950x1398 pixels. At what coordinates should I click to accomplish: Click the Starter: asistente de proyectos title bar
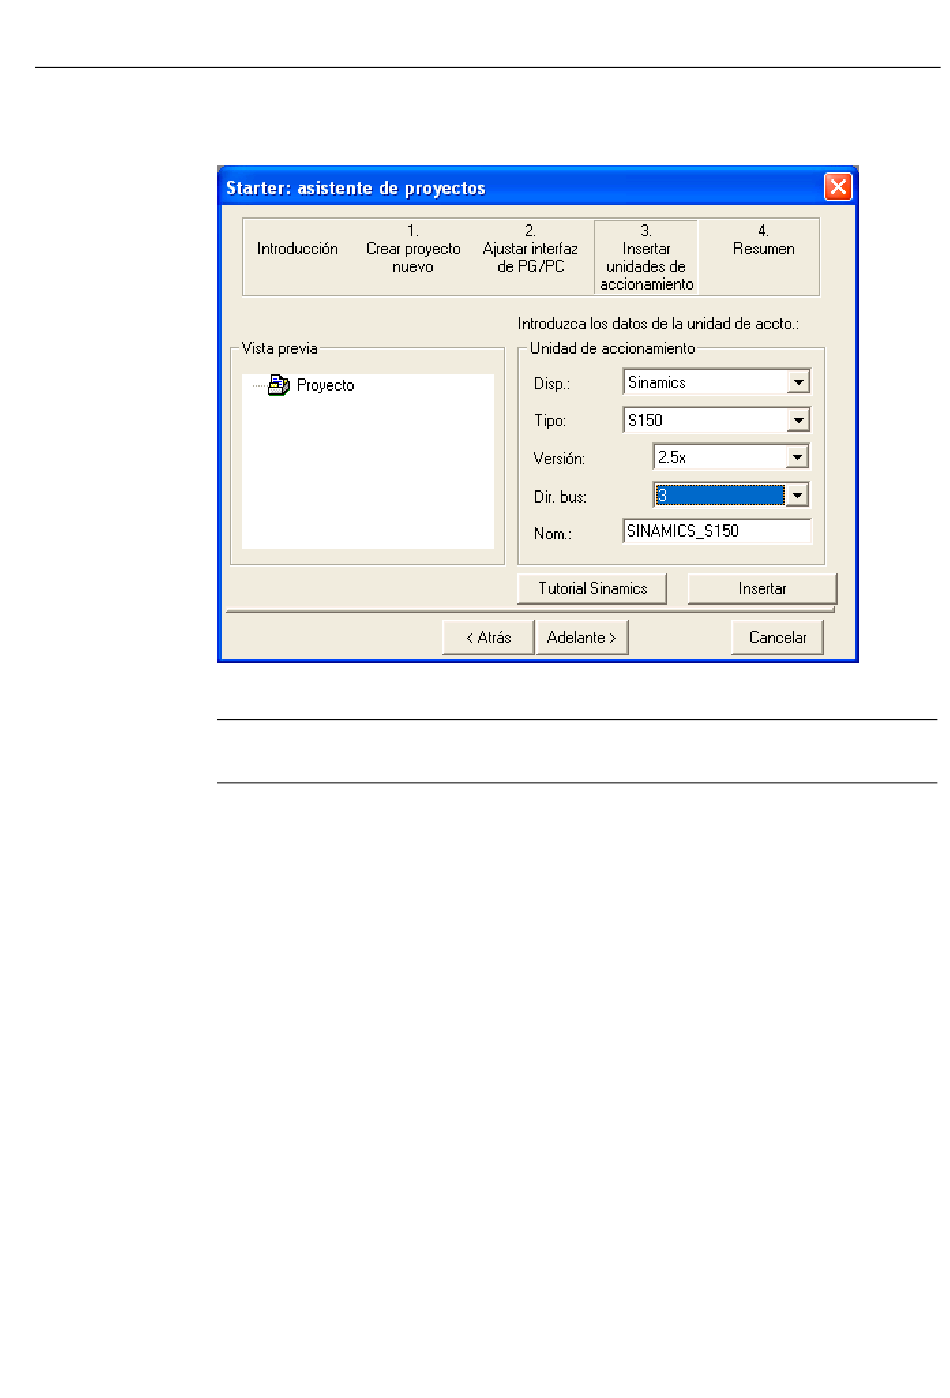pos(520,187)
